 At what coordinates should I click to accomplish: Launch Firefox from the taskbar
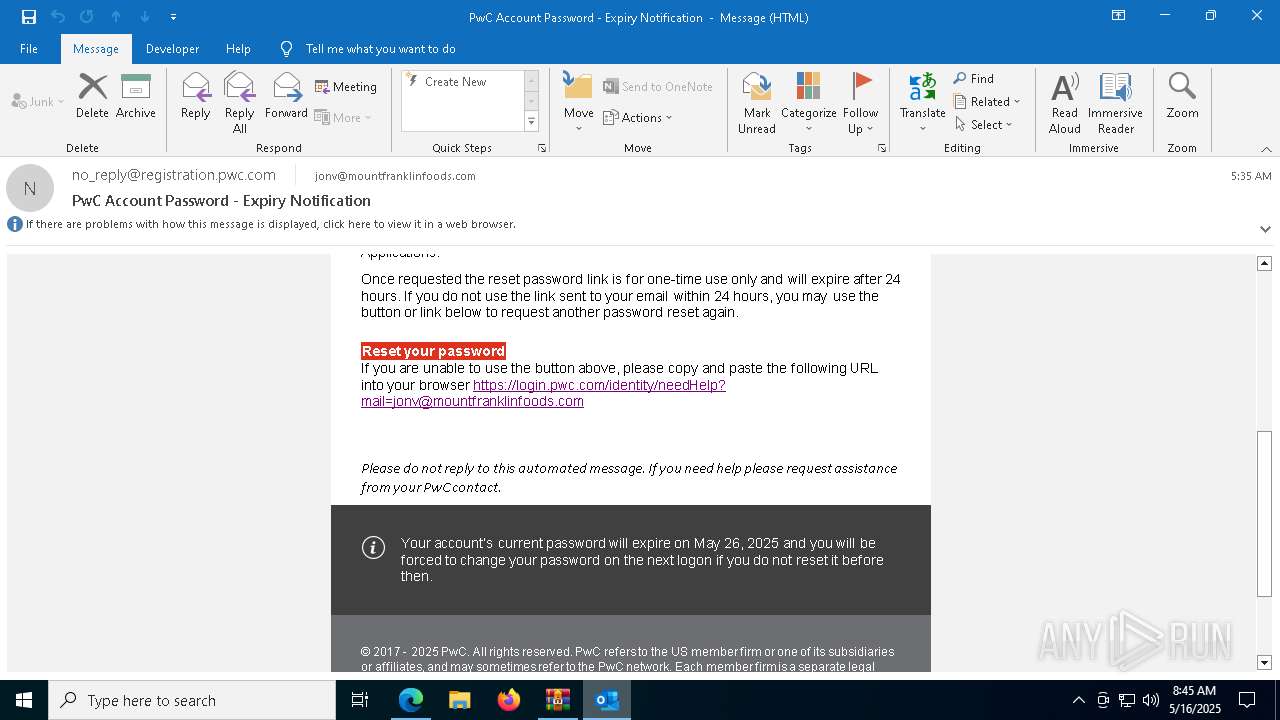point(509,700)
